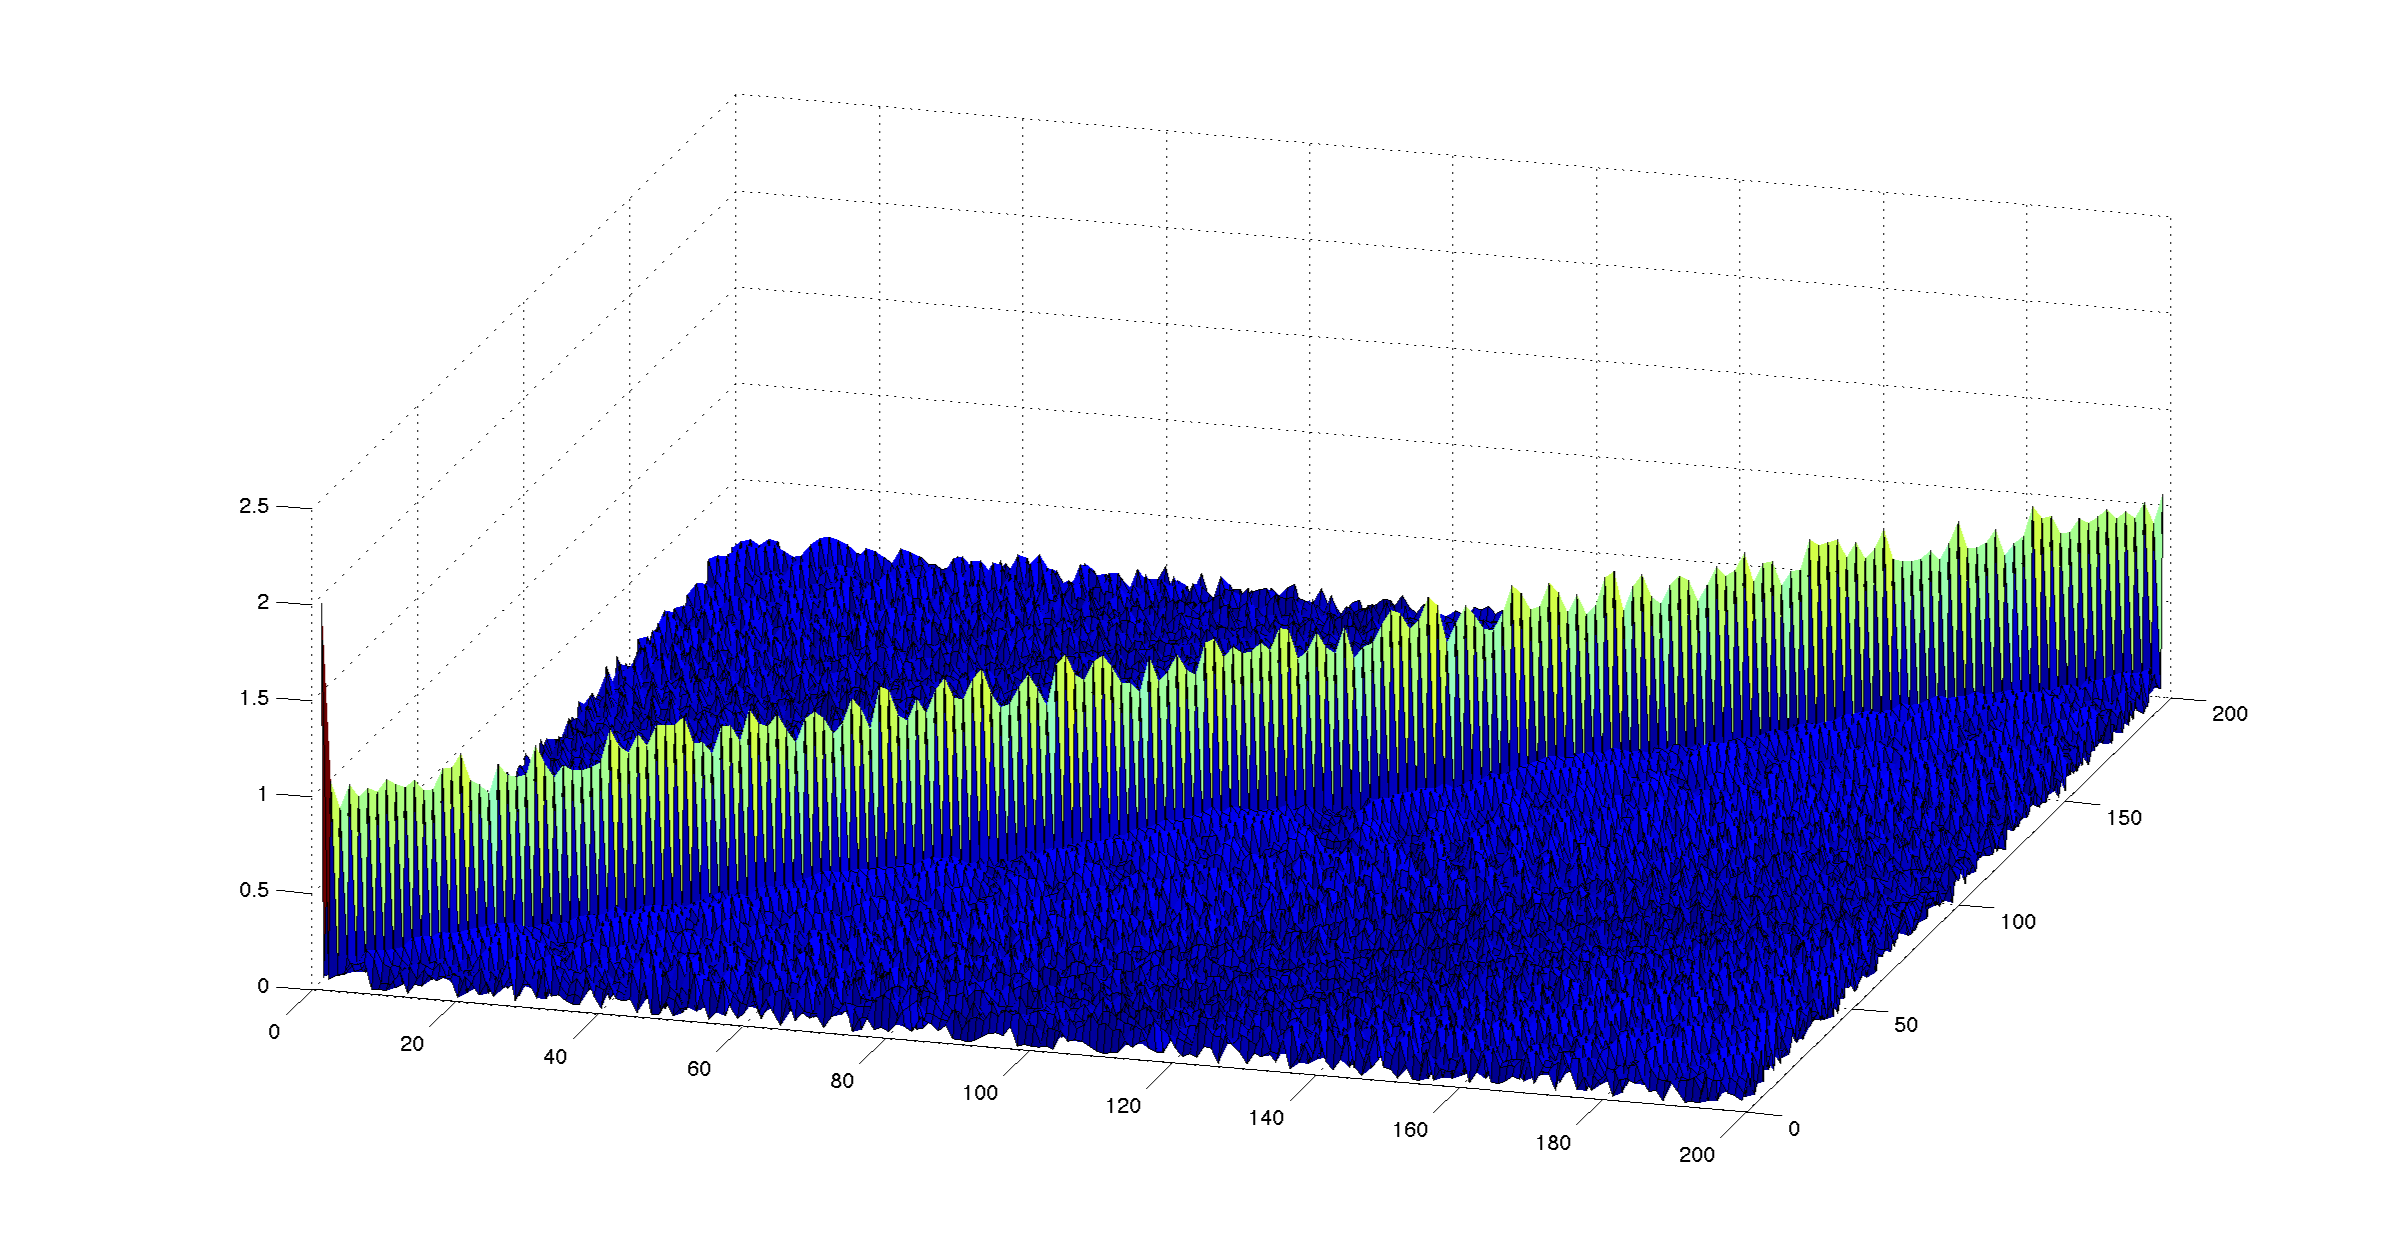The height and width of the screenshot is (1250, 2398).
Task: Click the 50 tick label on right axis
Action: 1906,1024
